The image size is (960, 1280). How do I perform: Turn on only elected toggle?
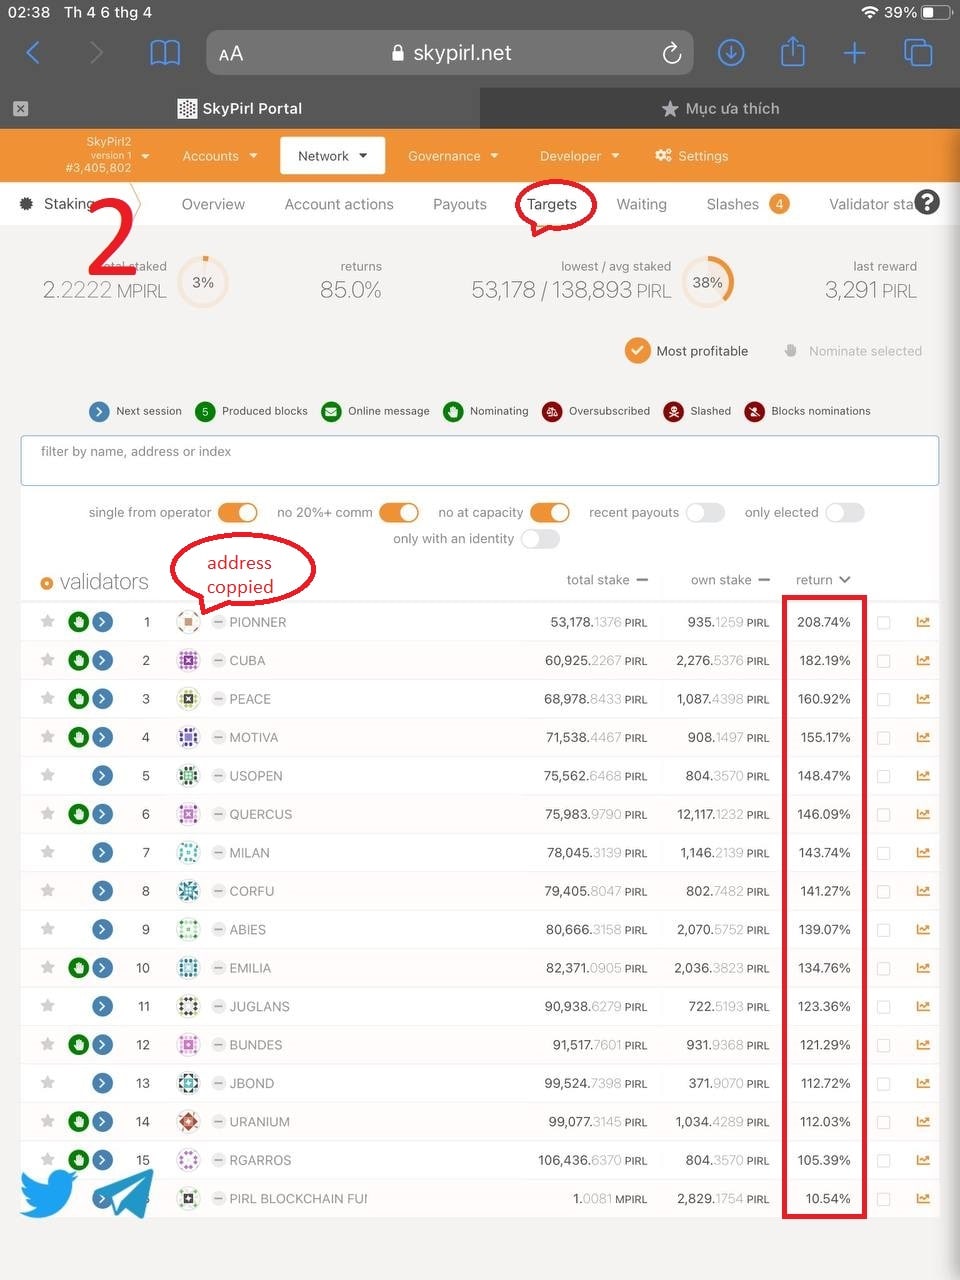(x=844, y=513)
